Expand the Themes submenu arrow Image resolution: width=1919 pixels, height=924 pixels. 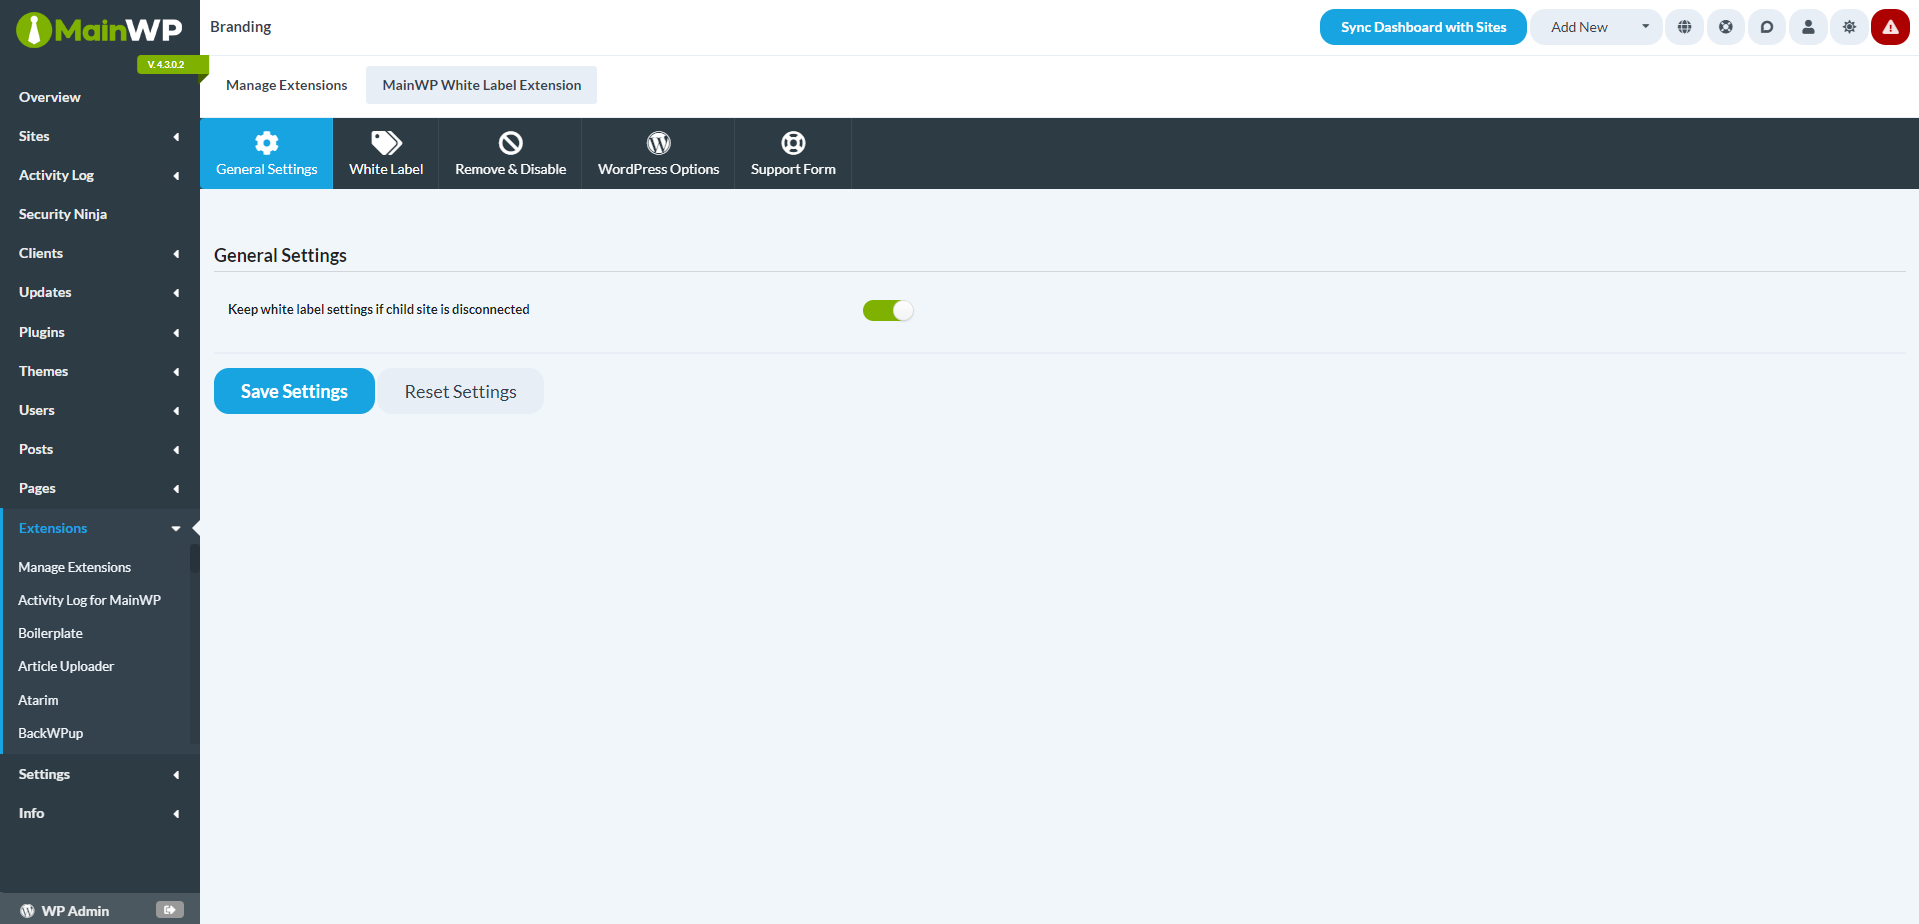[x=176, y=372]
